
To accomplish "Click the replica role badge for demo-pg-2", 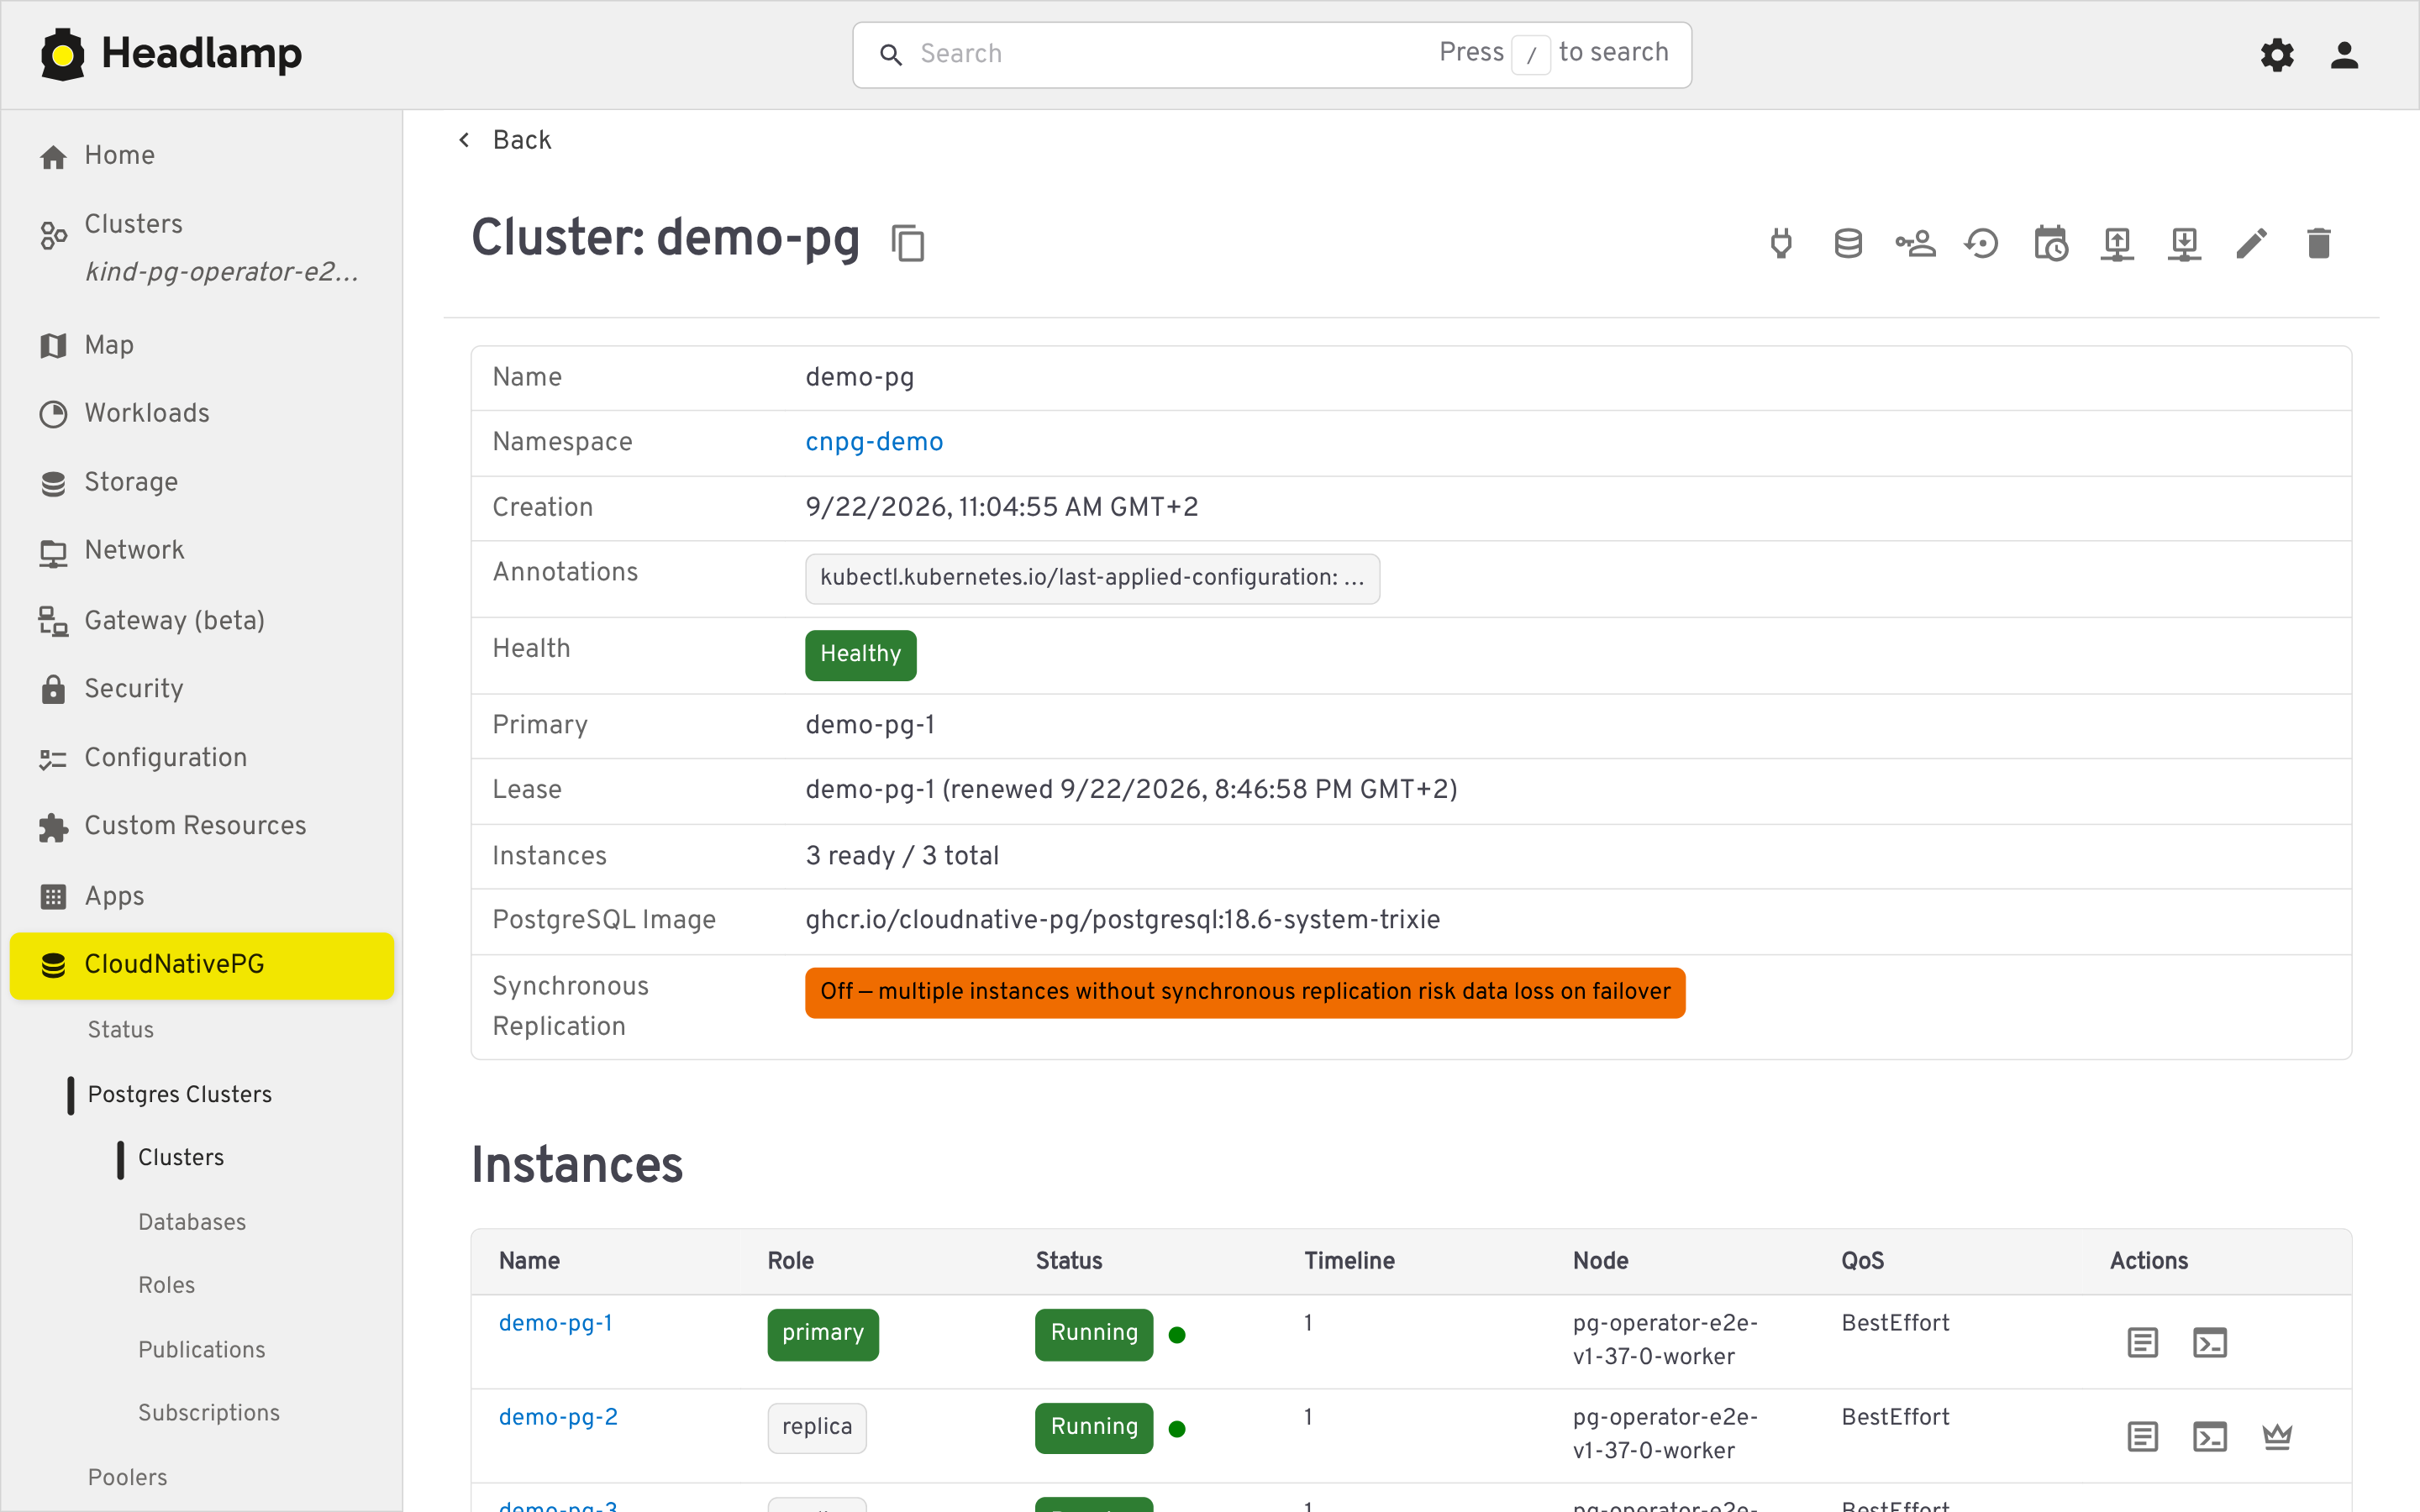I will pyautogui.click(x=817, y=1428).
